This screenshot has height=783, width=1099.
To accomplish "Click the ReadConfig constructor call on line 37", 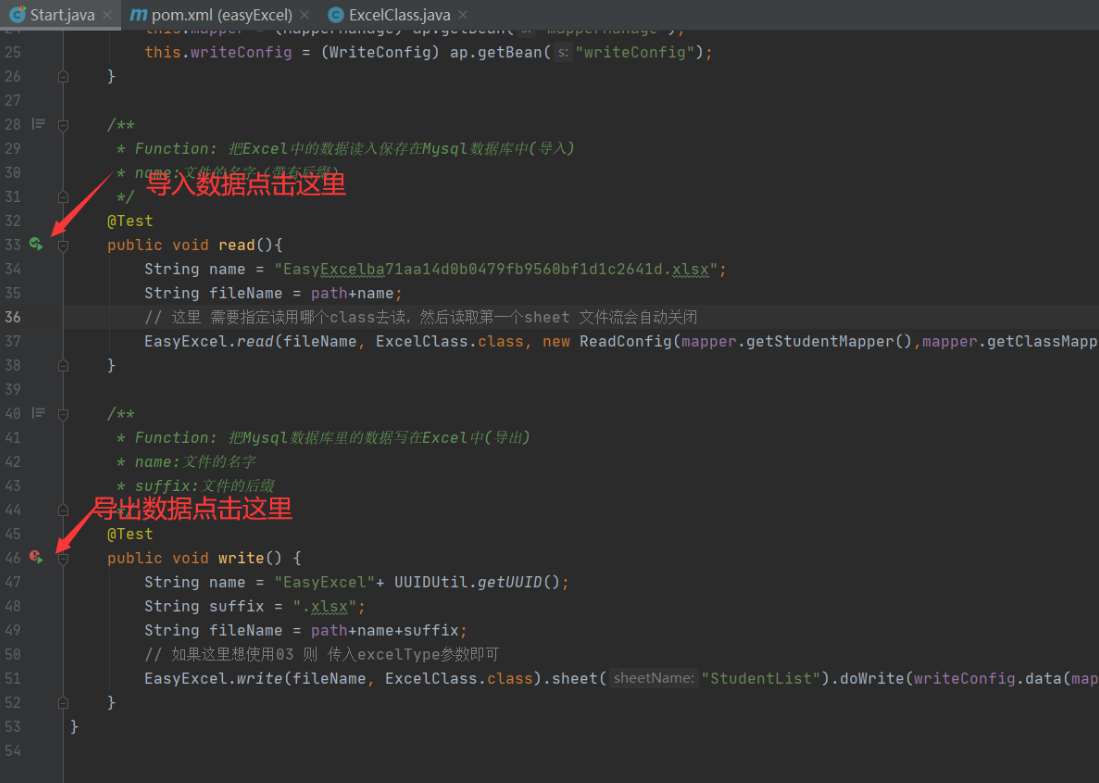I will pos(625,341).
